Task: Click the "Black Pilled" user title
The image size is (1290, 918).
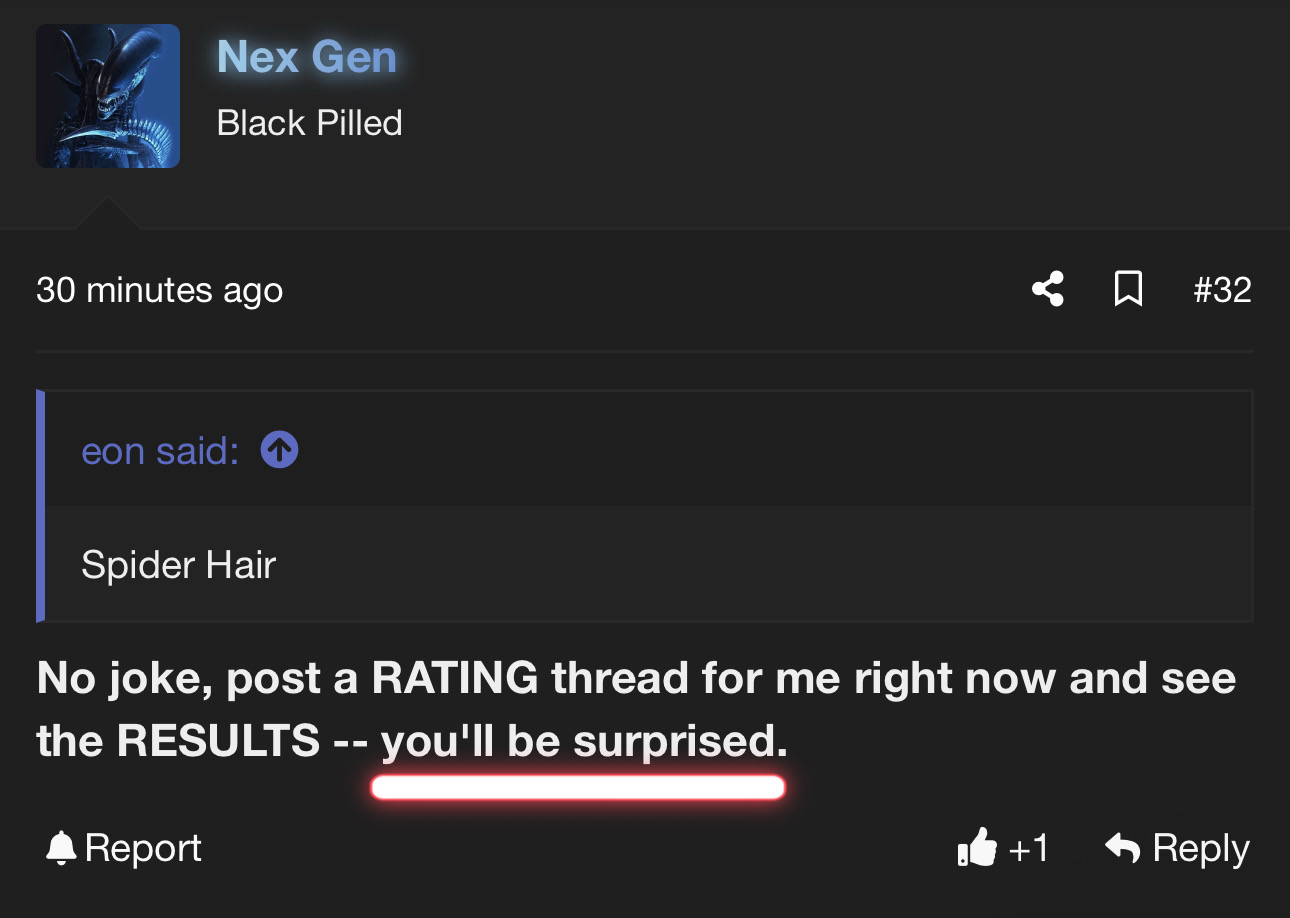Action: 309,123
